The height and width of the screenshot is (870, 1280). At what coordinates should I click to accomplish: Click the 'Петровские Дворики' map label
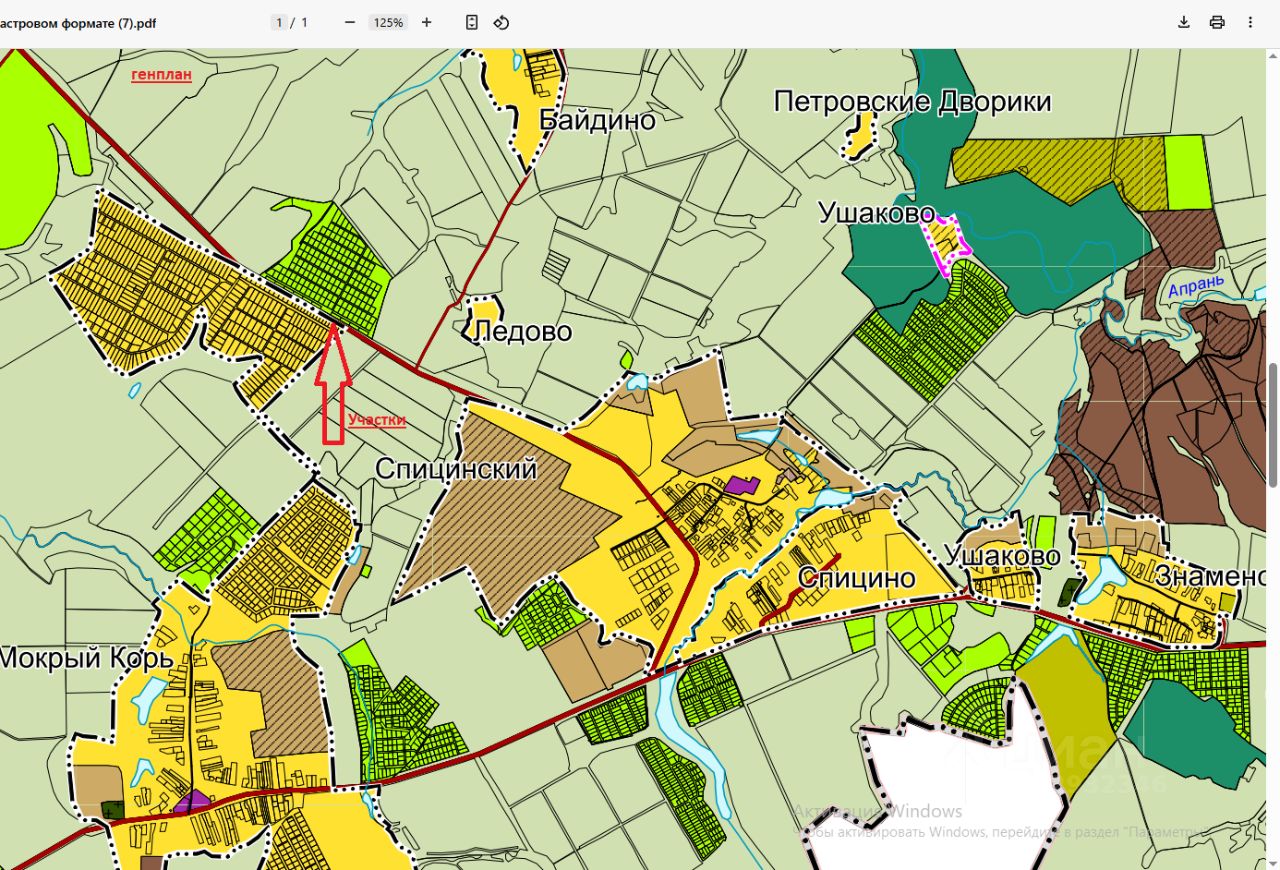coord(912,102)
